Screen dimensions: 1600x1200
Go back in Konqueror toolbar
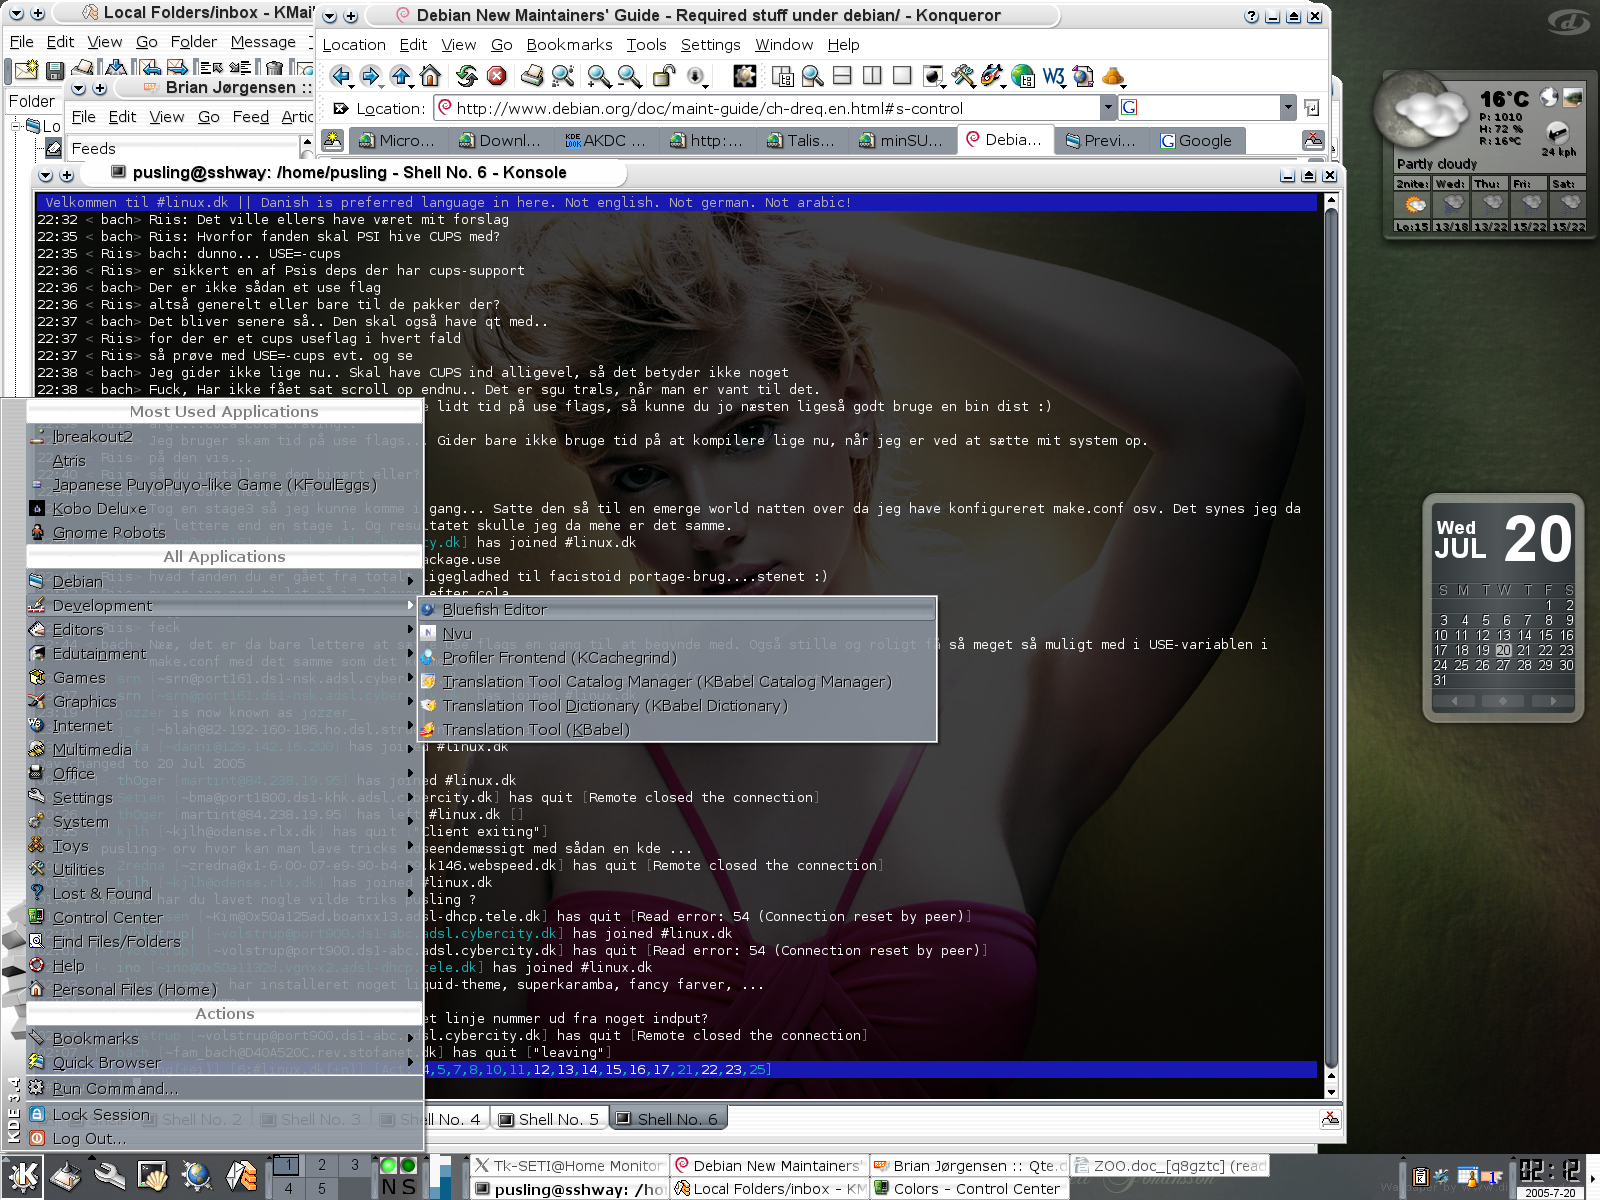(x=342, y=76)
